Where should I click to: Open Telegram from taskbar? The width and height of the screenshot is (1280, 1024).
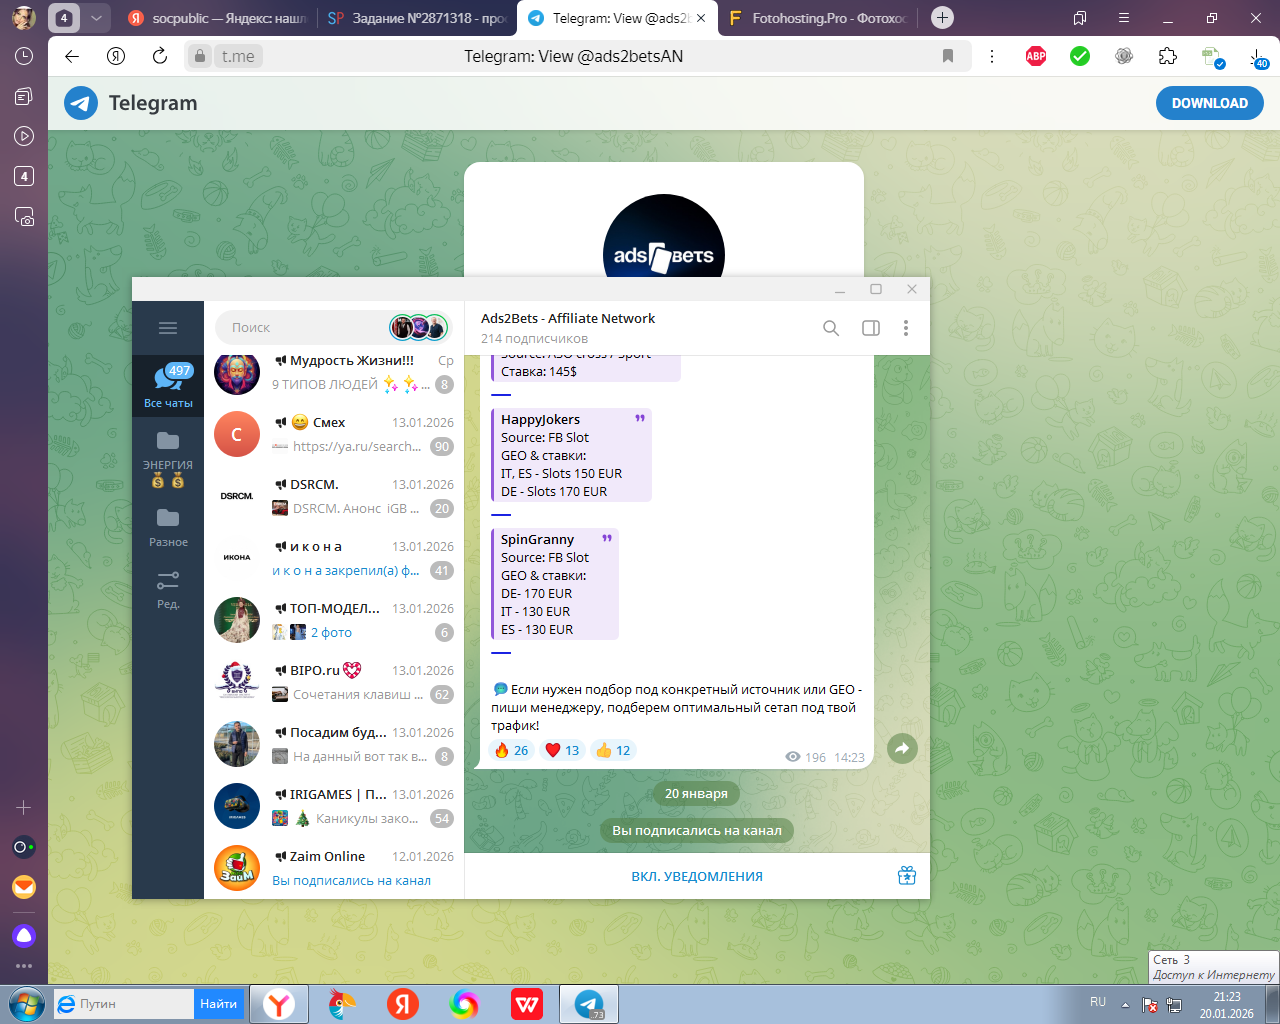pyautogui.click(x=589, y=1004)
